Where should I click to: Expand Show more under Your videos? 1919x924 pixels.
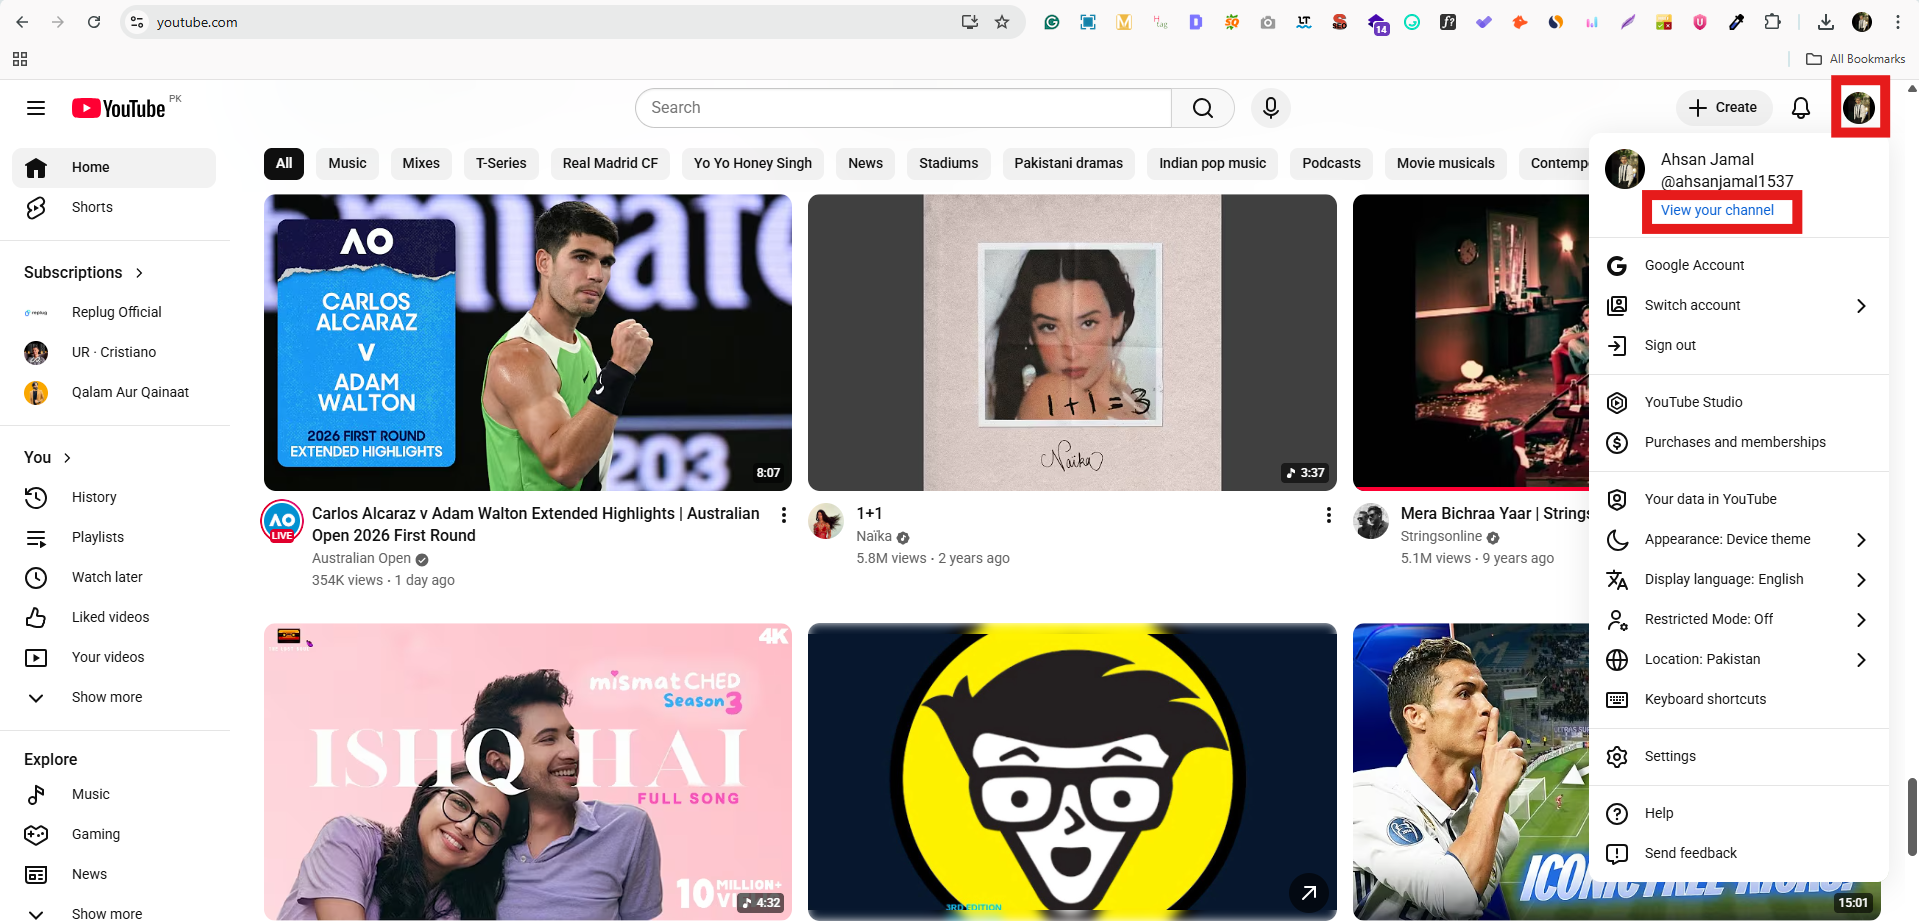pyautogui.click(x=107, y=697)
